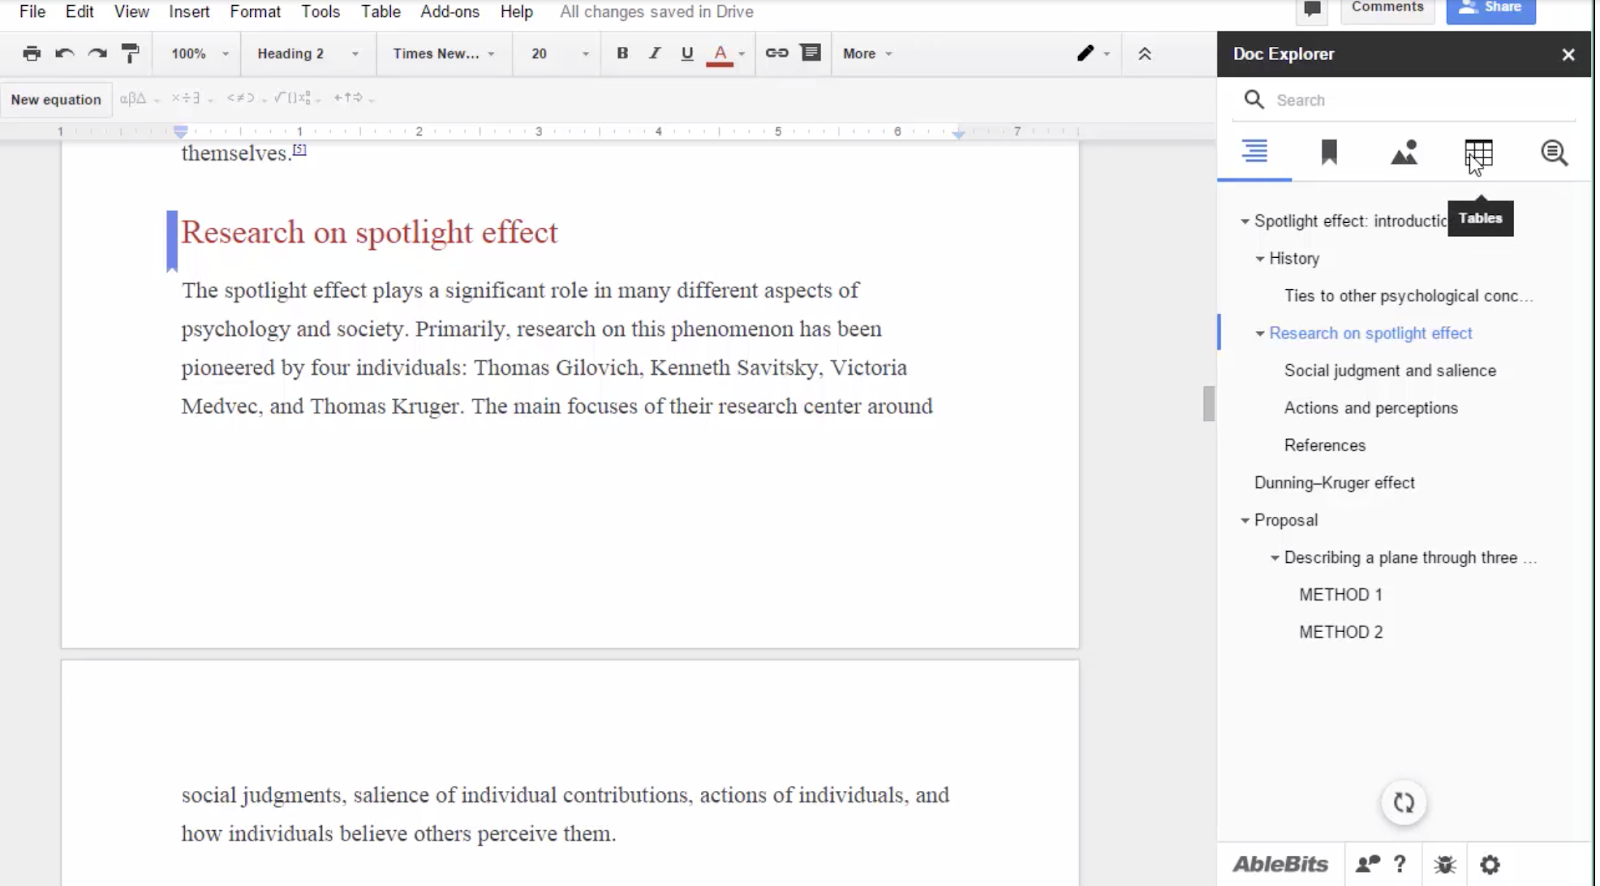Open the Heading 2 style dropdown
This screenshot has height=886, width=1600.
click(x=307, y=54)
